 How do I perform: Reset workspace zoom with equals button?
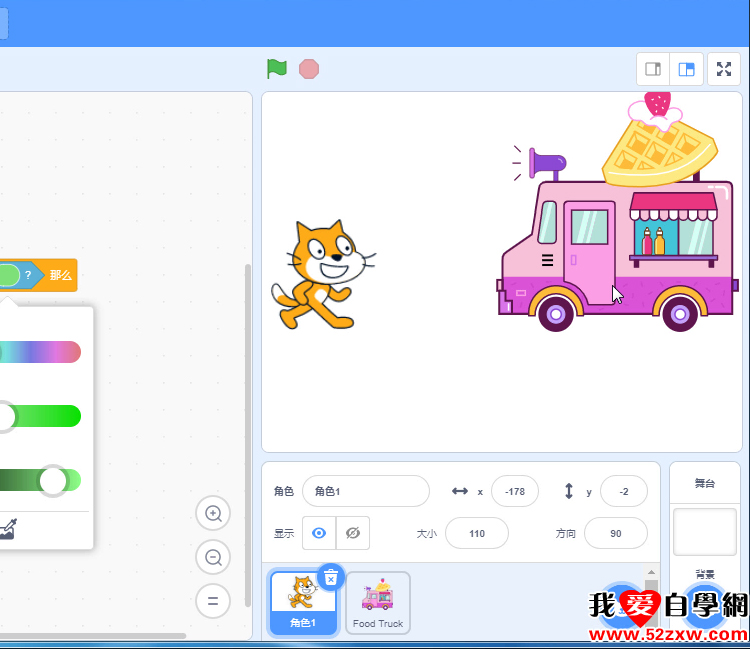[213, 601]
